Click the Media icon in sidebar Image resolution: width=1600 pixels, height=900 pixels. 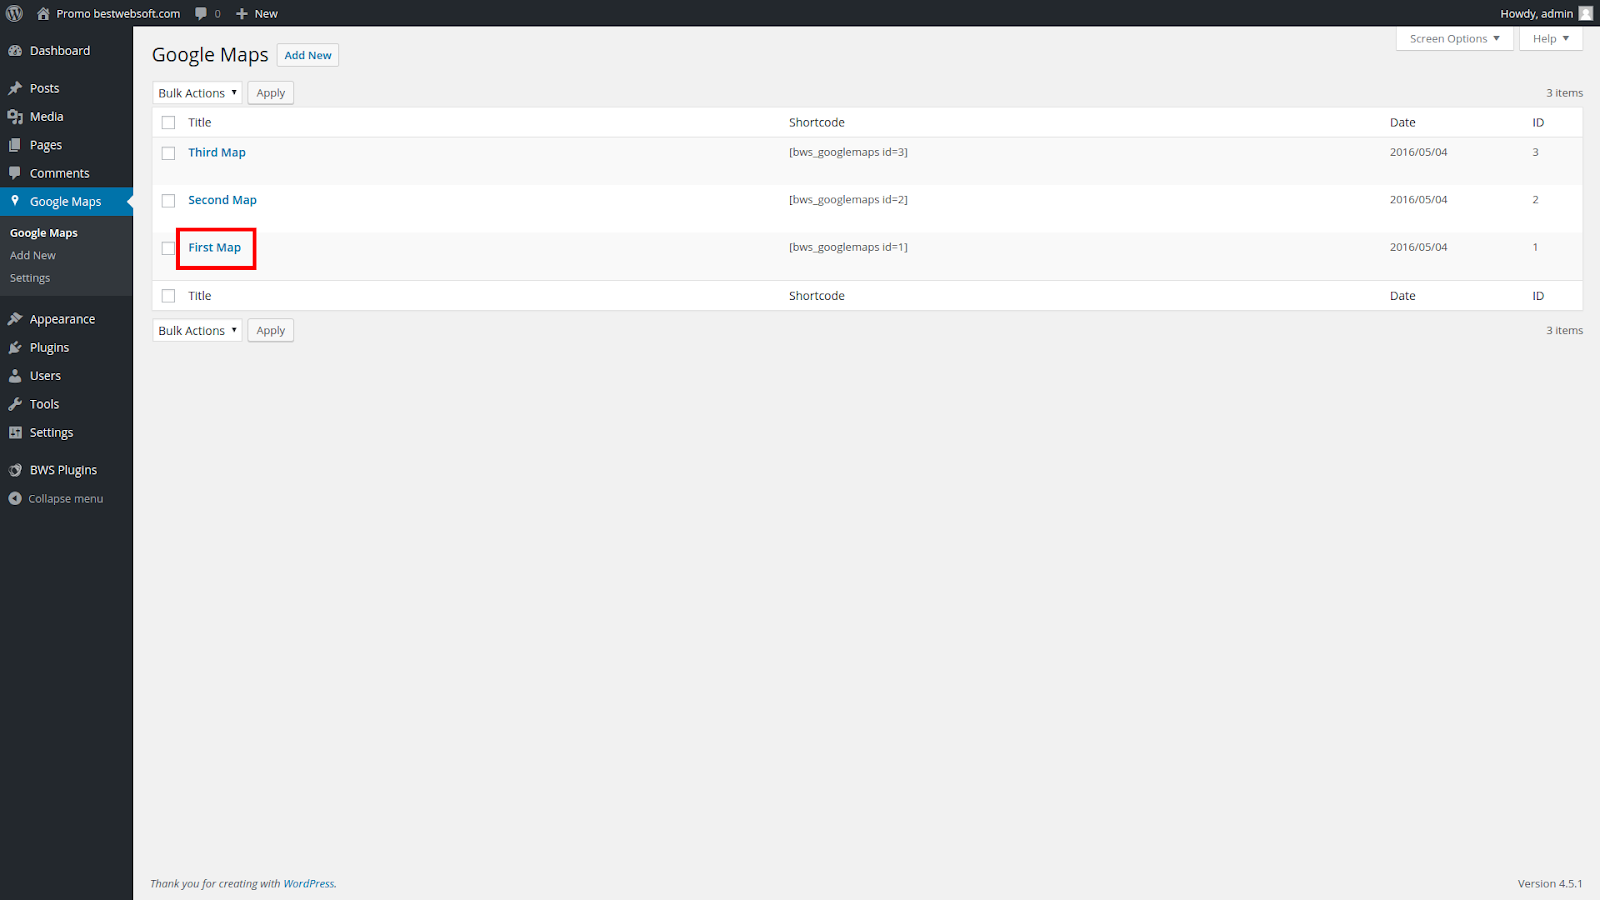coord(15,117)
